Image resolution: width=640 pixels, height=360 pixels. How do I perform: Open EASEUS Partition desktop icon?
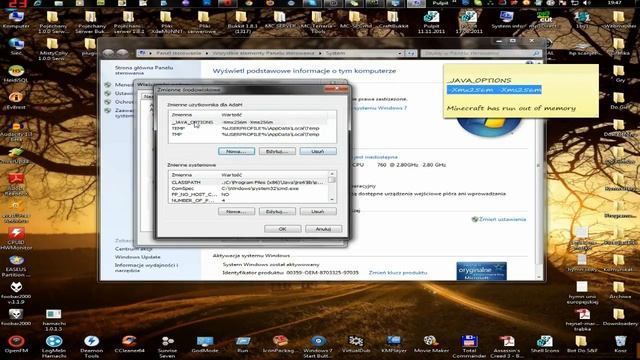pos(16,266)
